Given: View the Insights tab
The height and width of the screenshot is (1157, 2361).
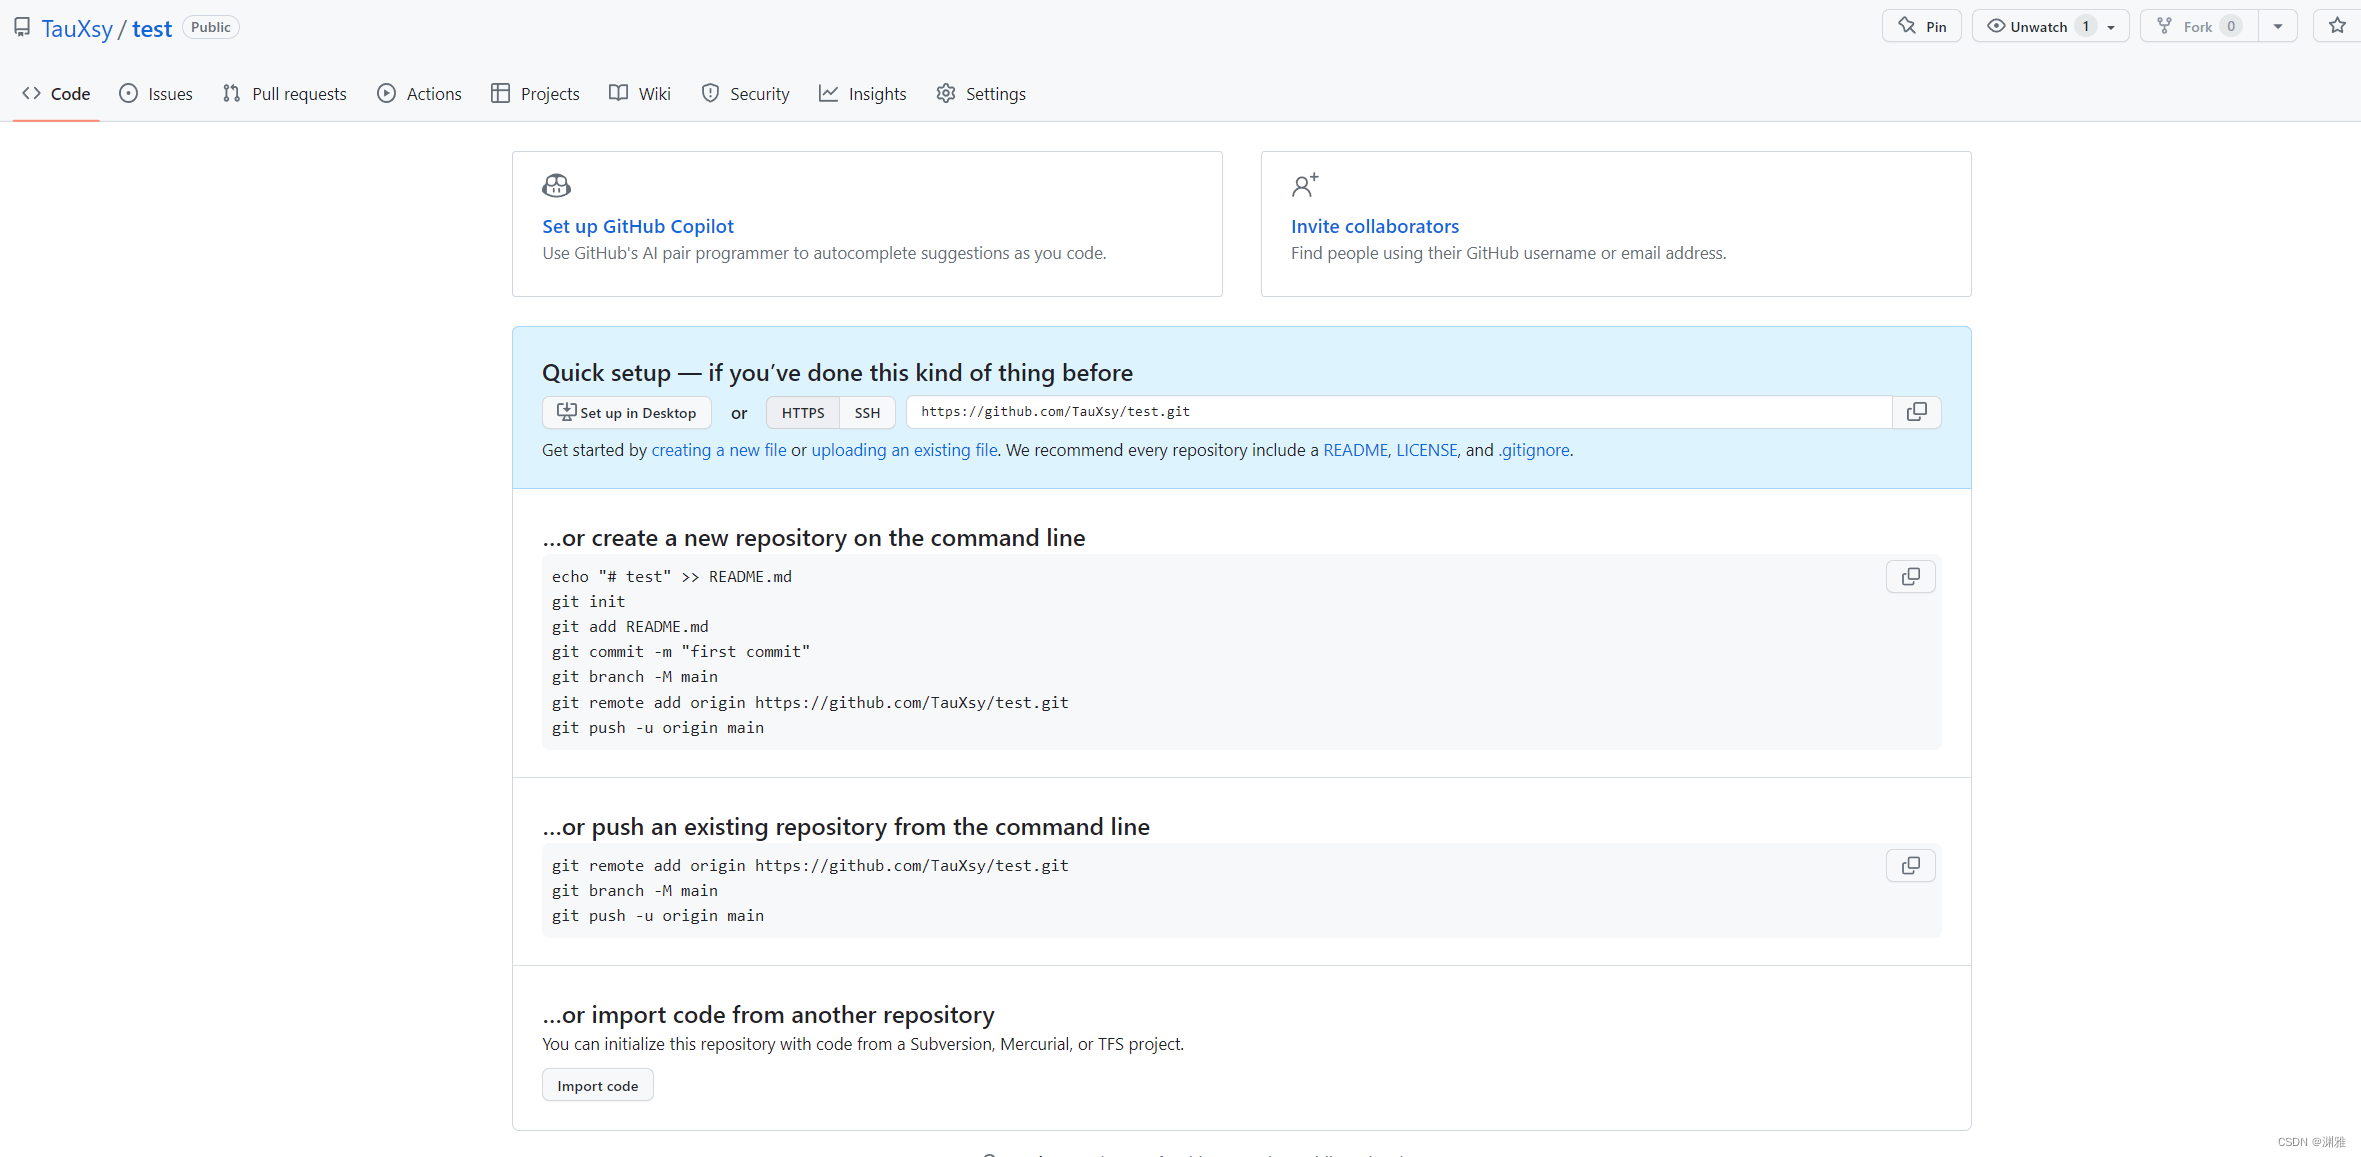Looking at the screenshot, I should (863, 93).
